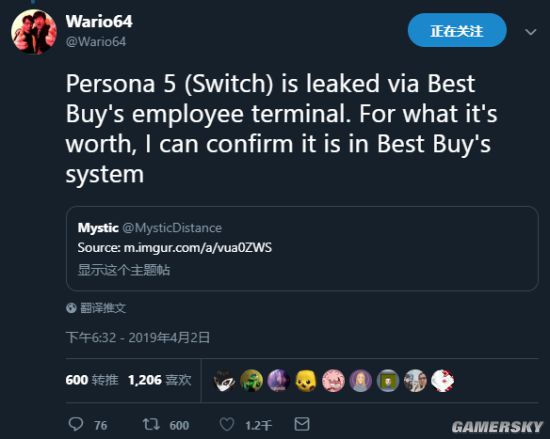Open the m.imgur.com source link
The width and height of the screenshot is (550, 439).
pyautogui.click(x=198, y=248)
